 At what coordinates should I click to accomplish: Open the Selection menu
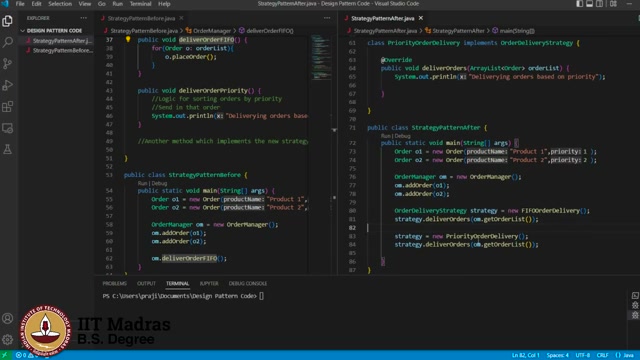[60, 4]
